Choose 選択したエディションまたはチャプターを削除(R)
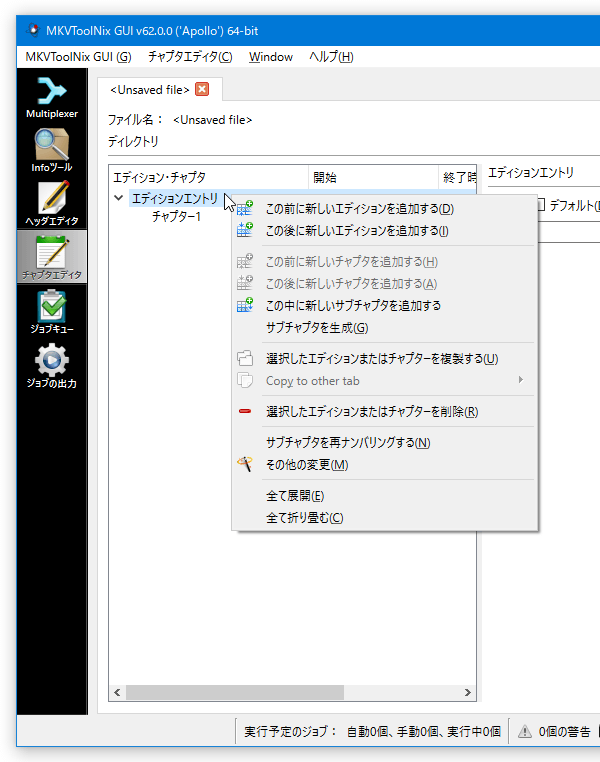This screenshot has height=762, width=600. (385, 412)
